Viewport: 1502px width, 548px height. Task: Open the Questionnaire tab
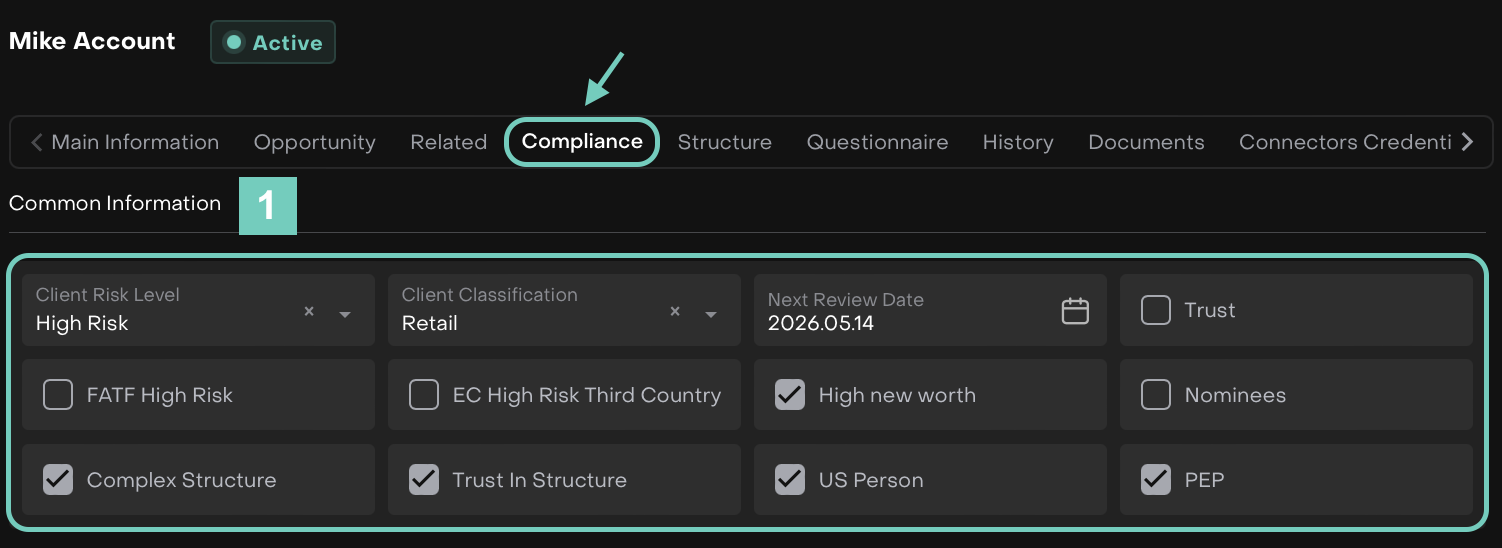coord(877,142)
